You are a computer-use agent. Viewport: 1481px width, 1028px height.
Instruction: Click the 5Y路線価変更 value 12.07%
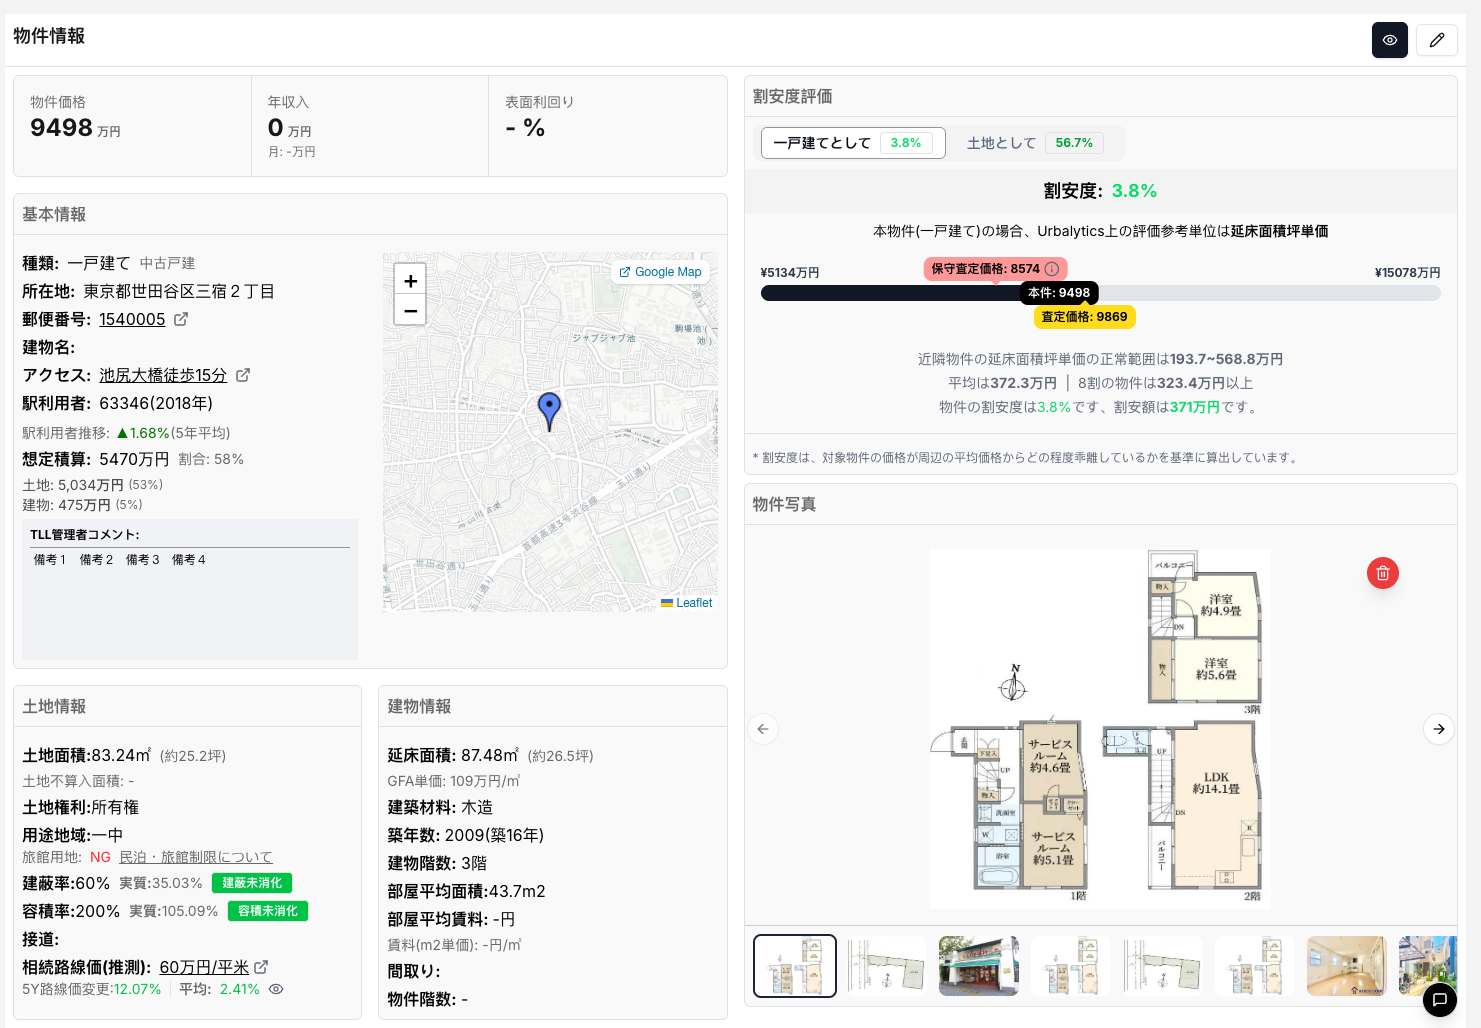[x=137, y=989]
